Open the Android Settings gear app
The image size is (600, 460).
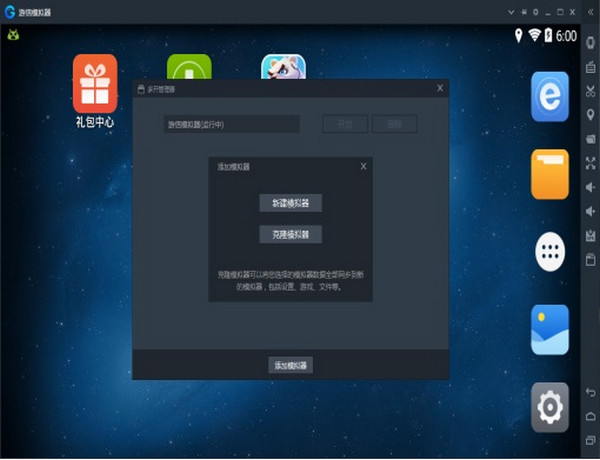point(550,407)
